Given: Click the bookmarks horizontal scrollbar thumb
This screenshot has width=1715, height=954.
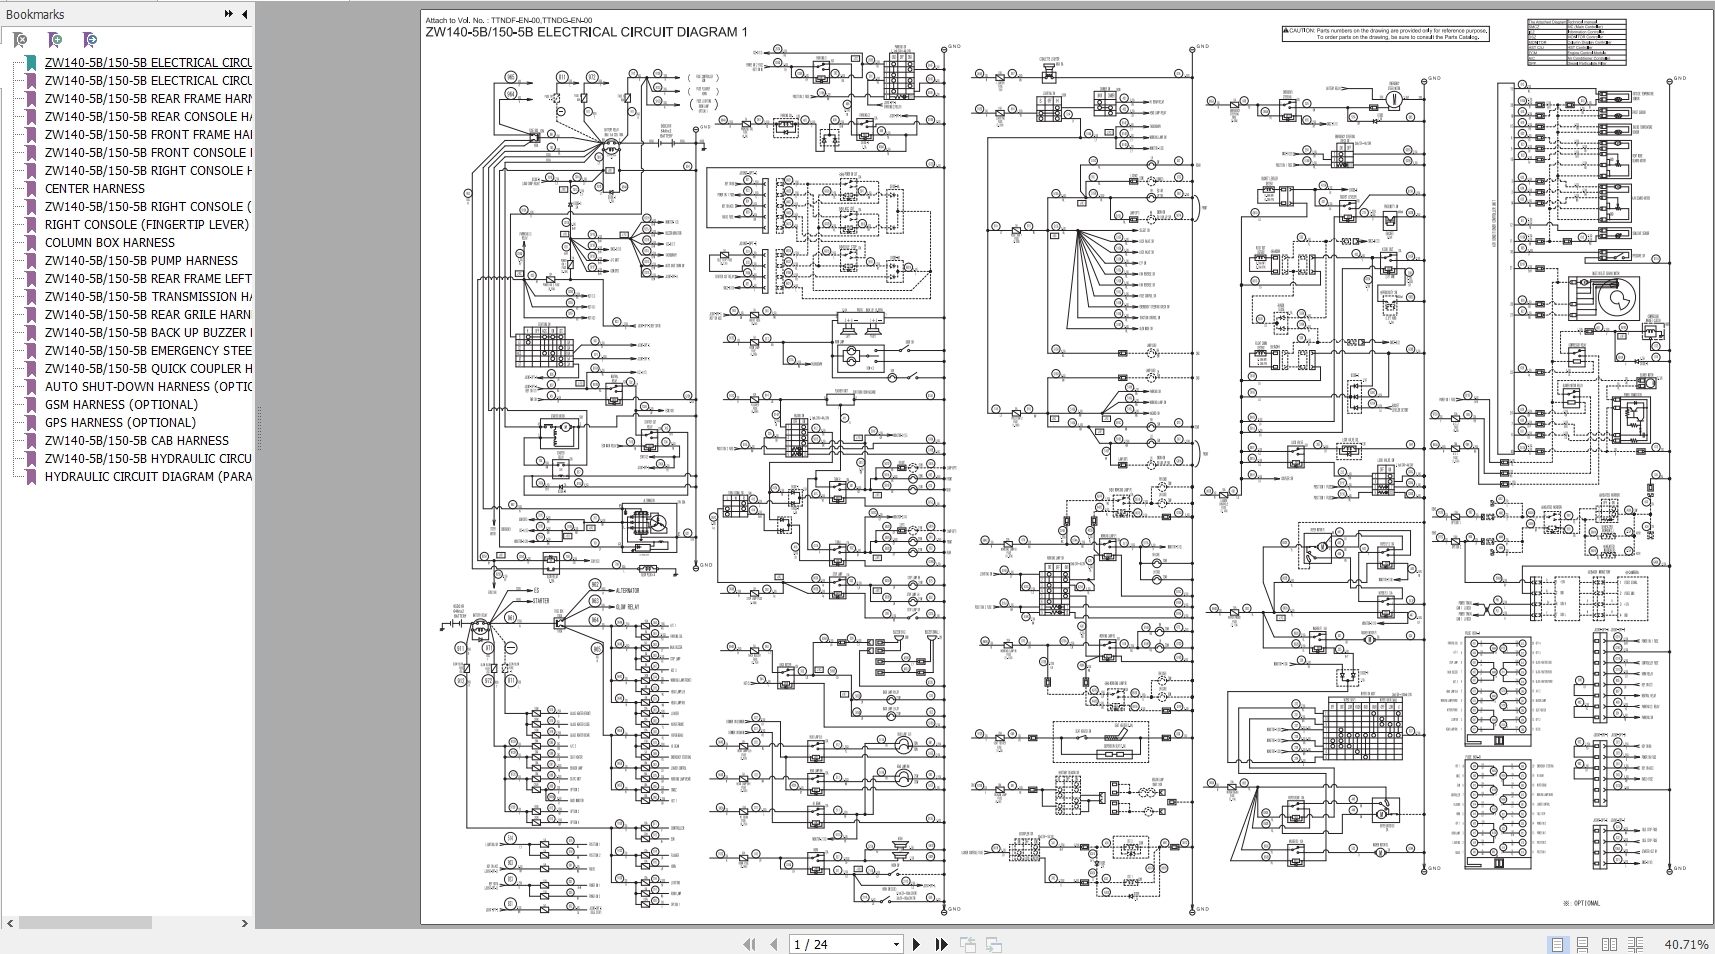Looking at the screenshot, I should [85, 923].
